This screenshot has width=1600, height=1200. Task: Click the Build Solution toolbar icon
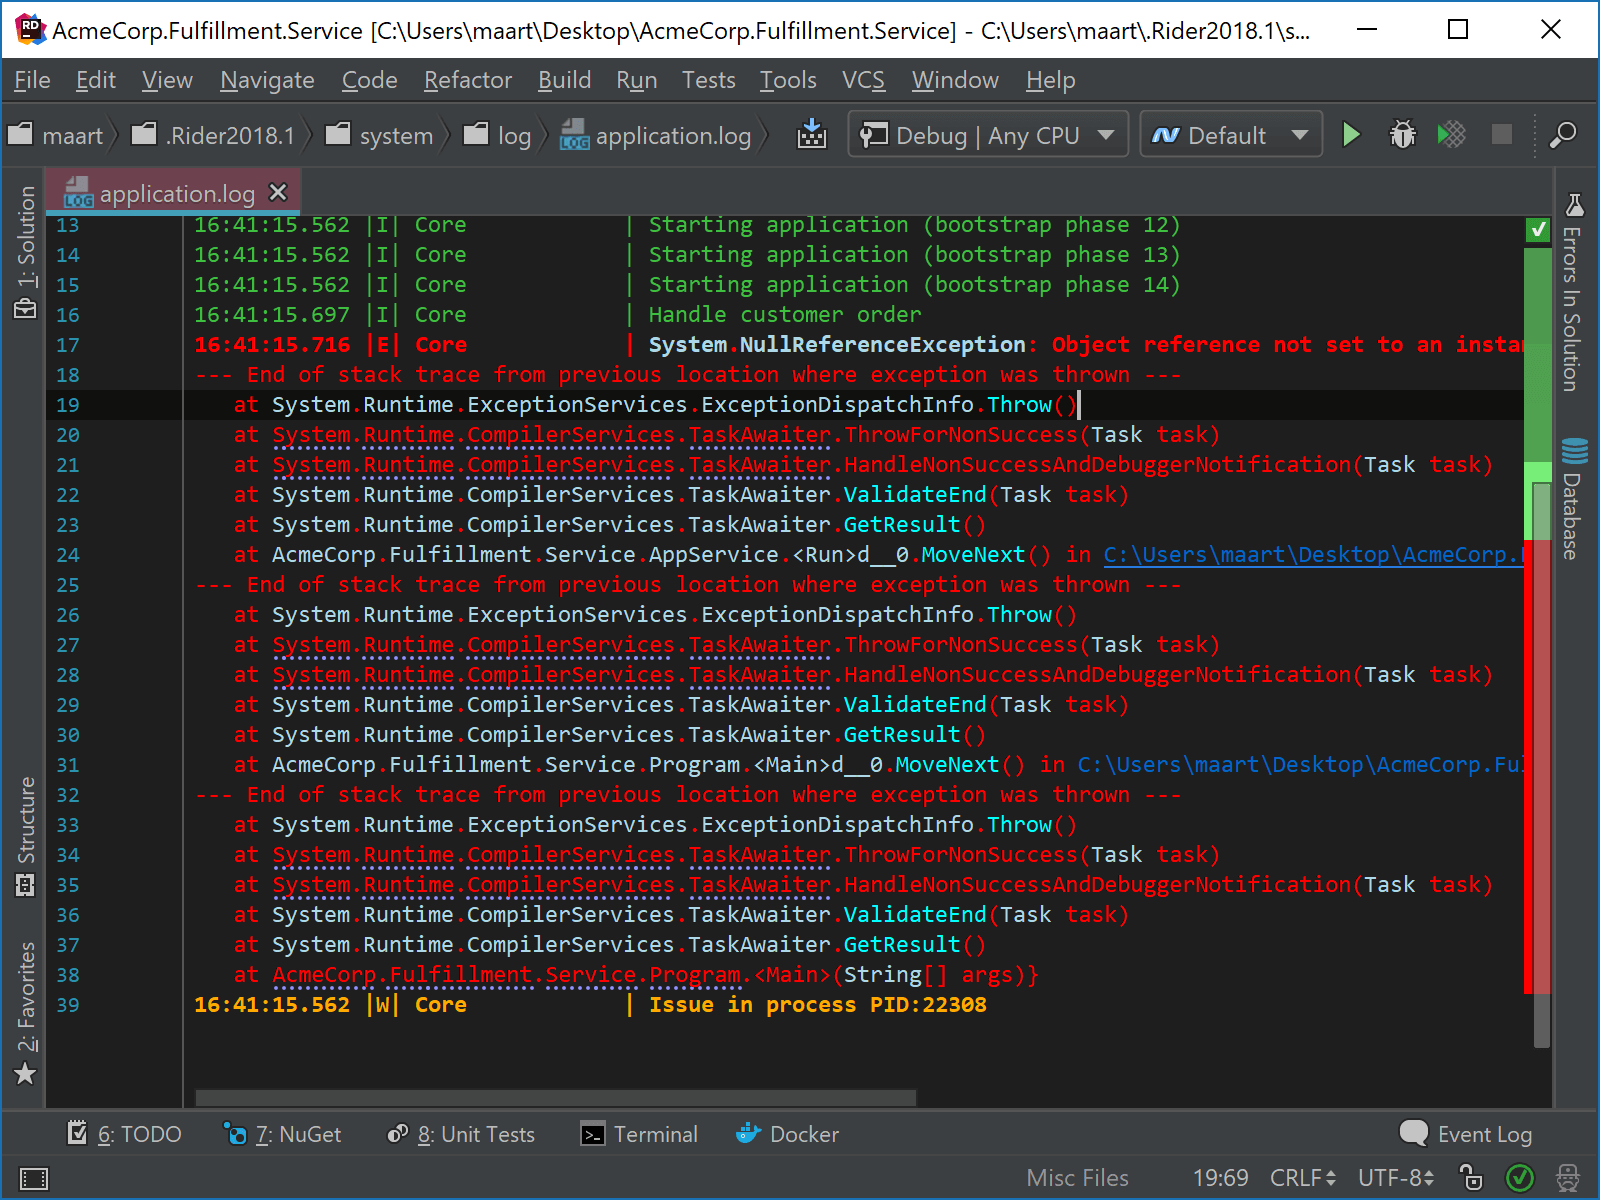coord(812,134)
